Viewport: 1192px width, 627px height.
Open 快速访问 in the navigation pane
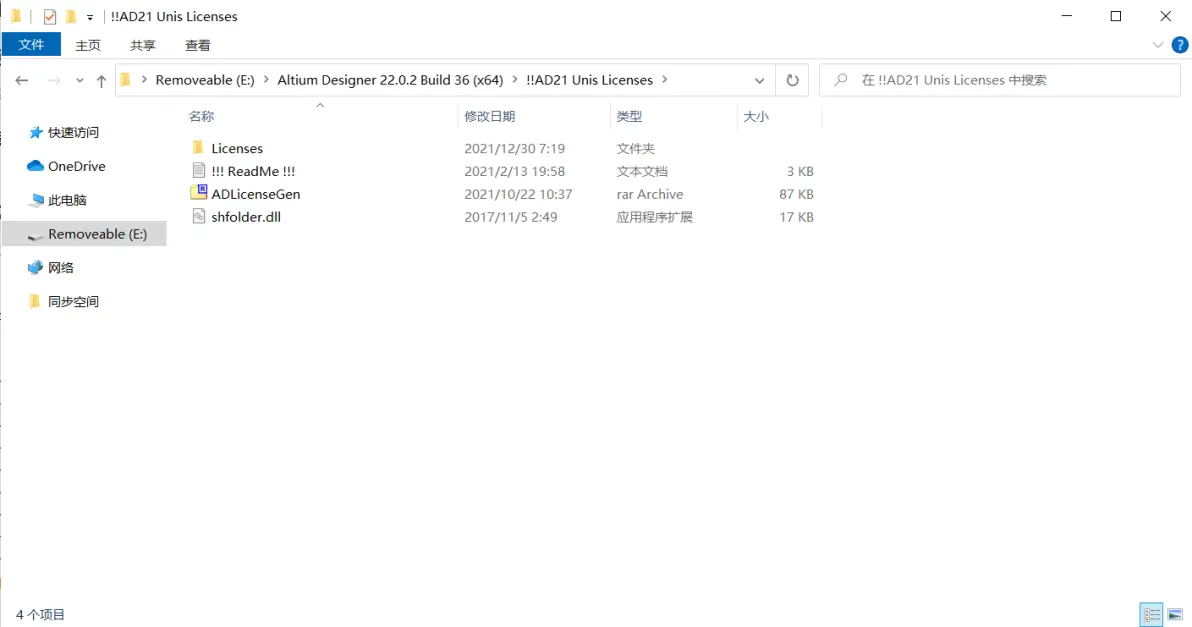coord(73,132)
